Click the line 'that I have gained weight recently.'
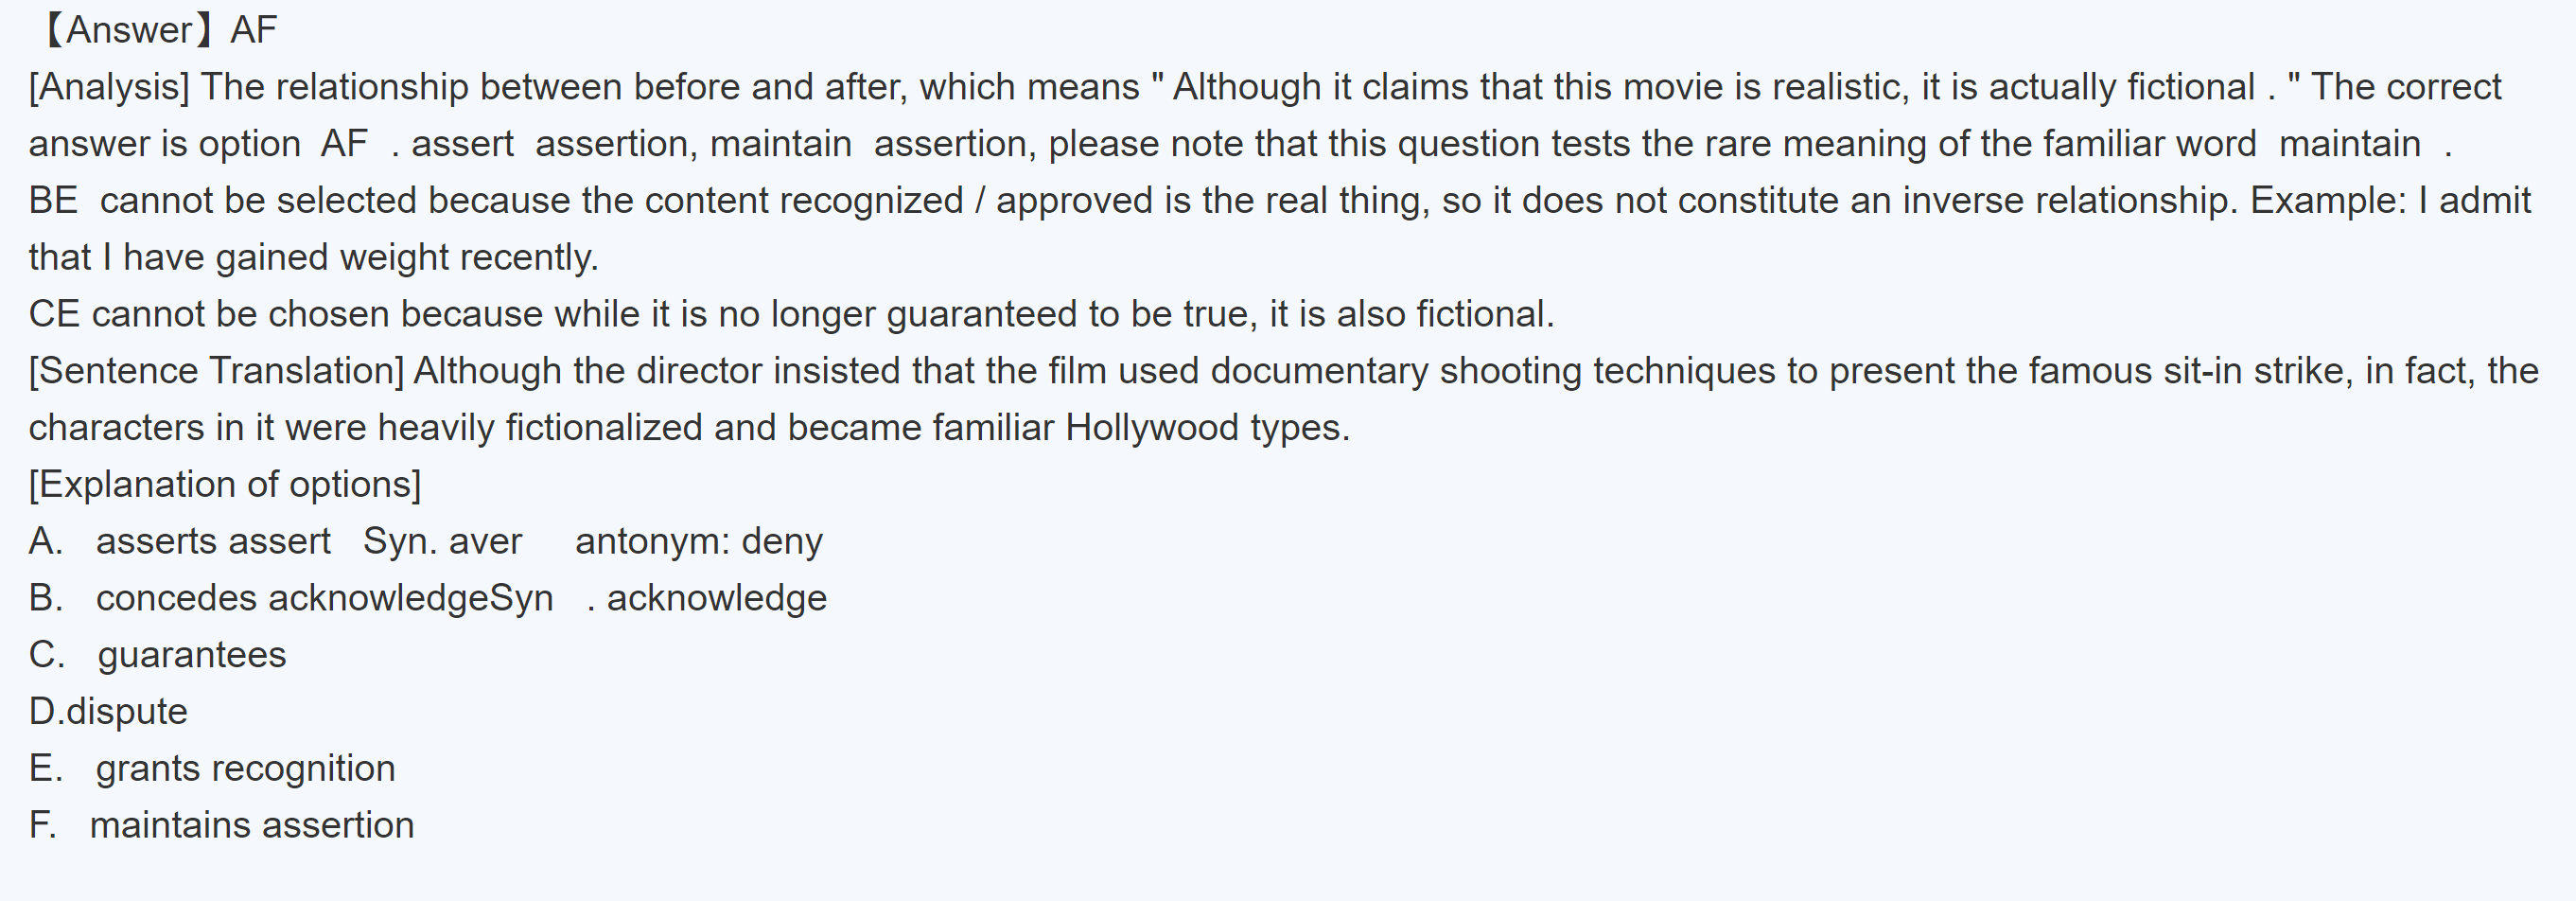 pyautogui.click(x=313, y=257)
